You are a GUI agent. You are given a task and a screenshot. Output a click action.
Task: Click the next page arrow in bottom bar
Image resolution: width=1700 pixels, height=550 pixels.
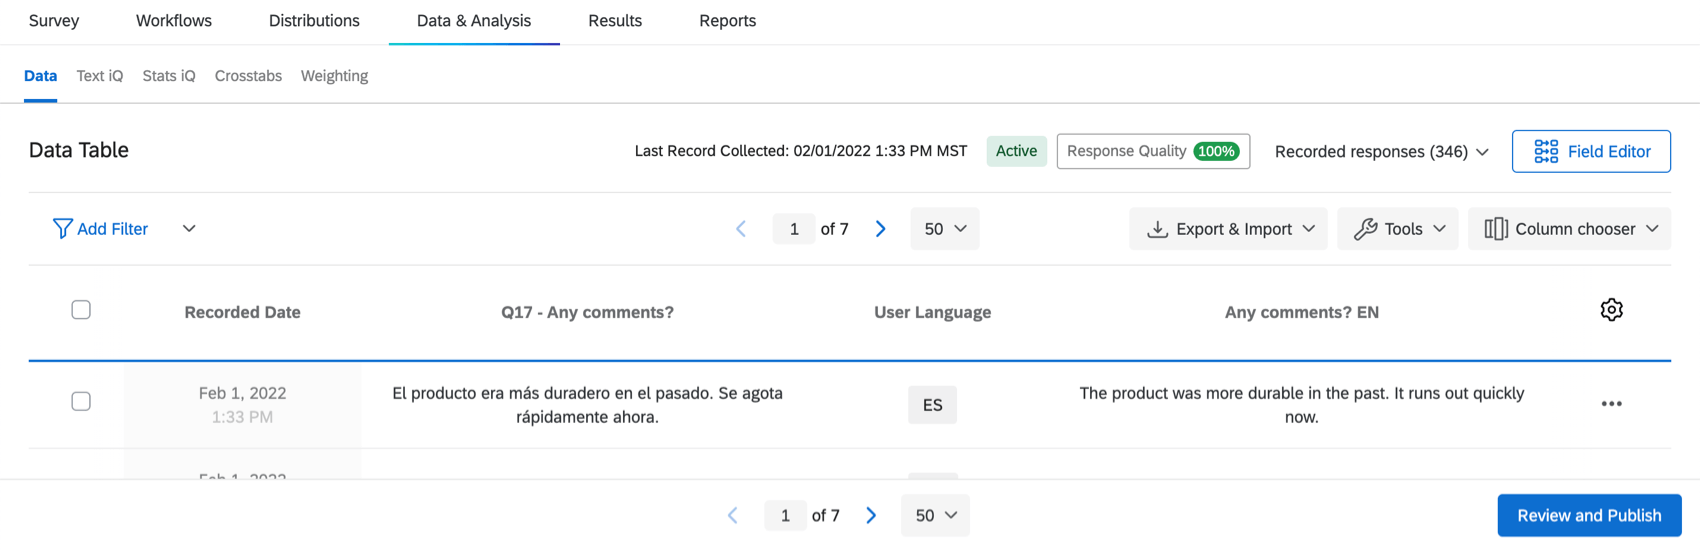[871, 515]
